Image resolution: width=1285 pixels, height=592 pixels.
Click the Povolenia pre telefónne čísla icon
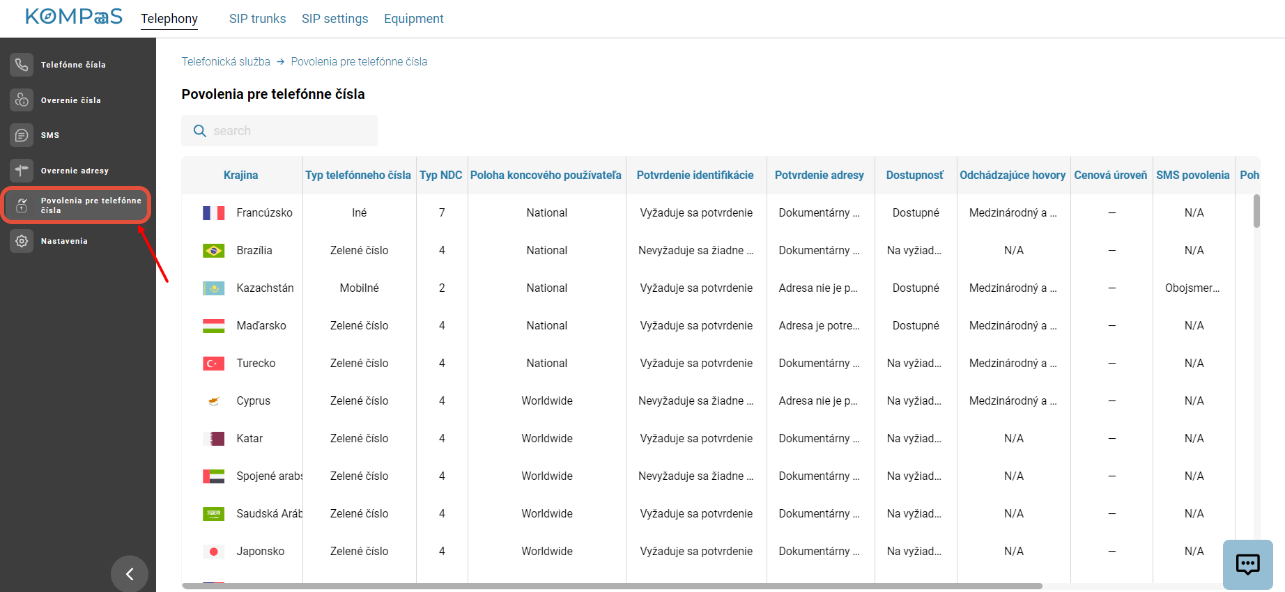[22, 206]
